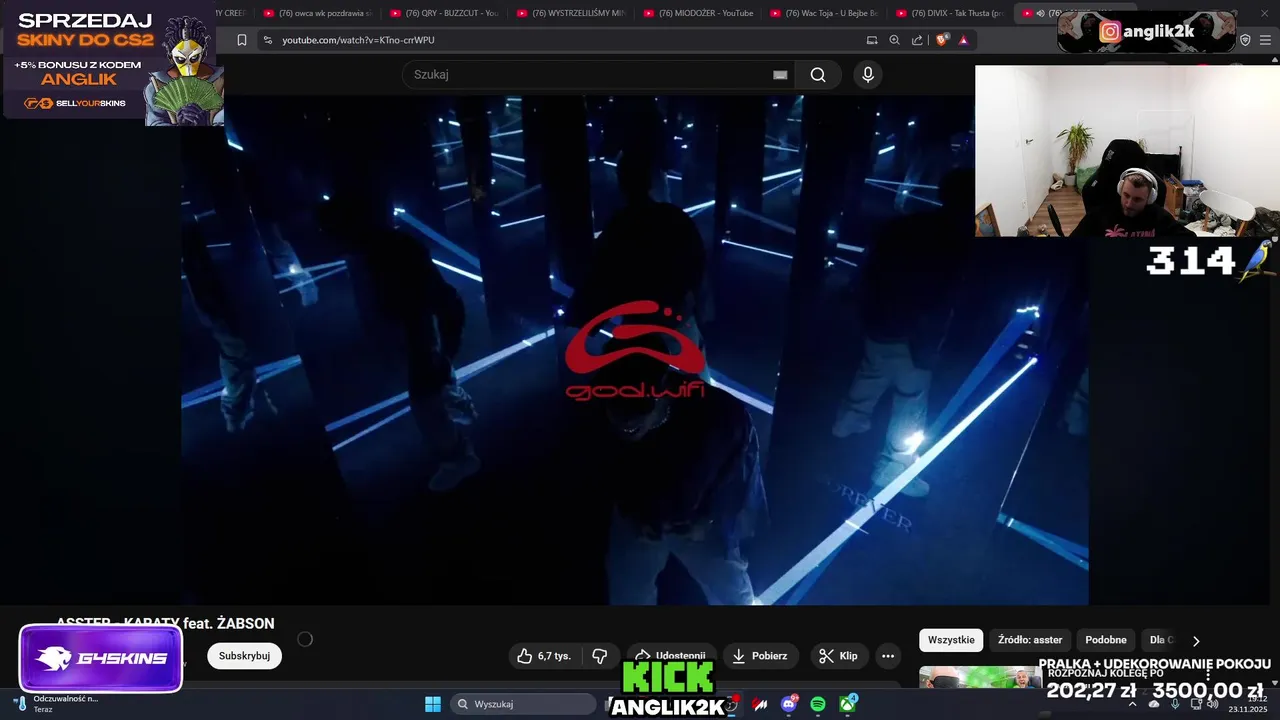1280x720 pixels.
Task: Click the zoom magnifier icon in address bar
Action: 894,40
